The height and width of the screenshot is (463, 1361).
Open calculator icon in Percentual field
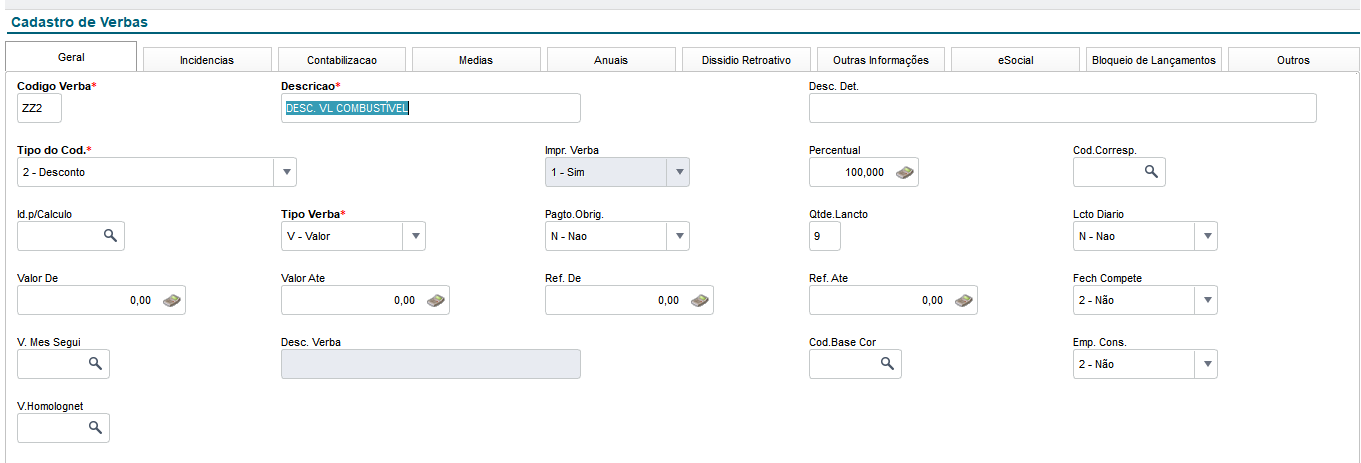coord(904,172)
